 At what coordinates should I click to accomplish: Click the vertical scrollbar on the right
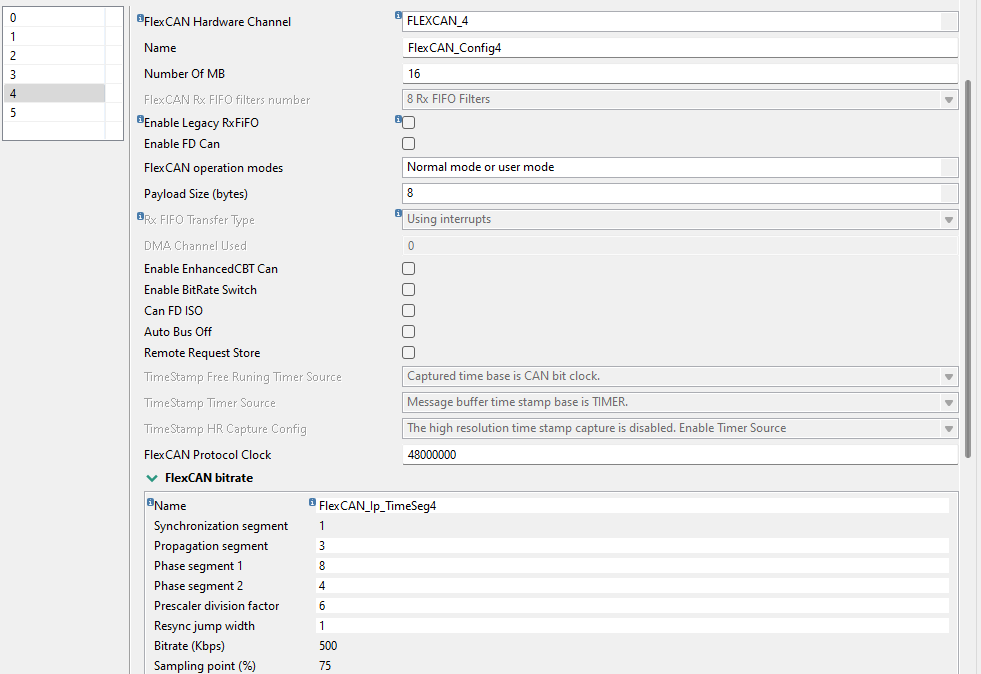click(967, 270)
